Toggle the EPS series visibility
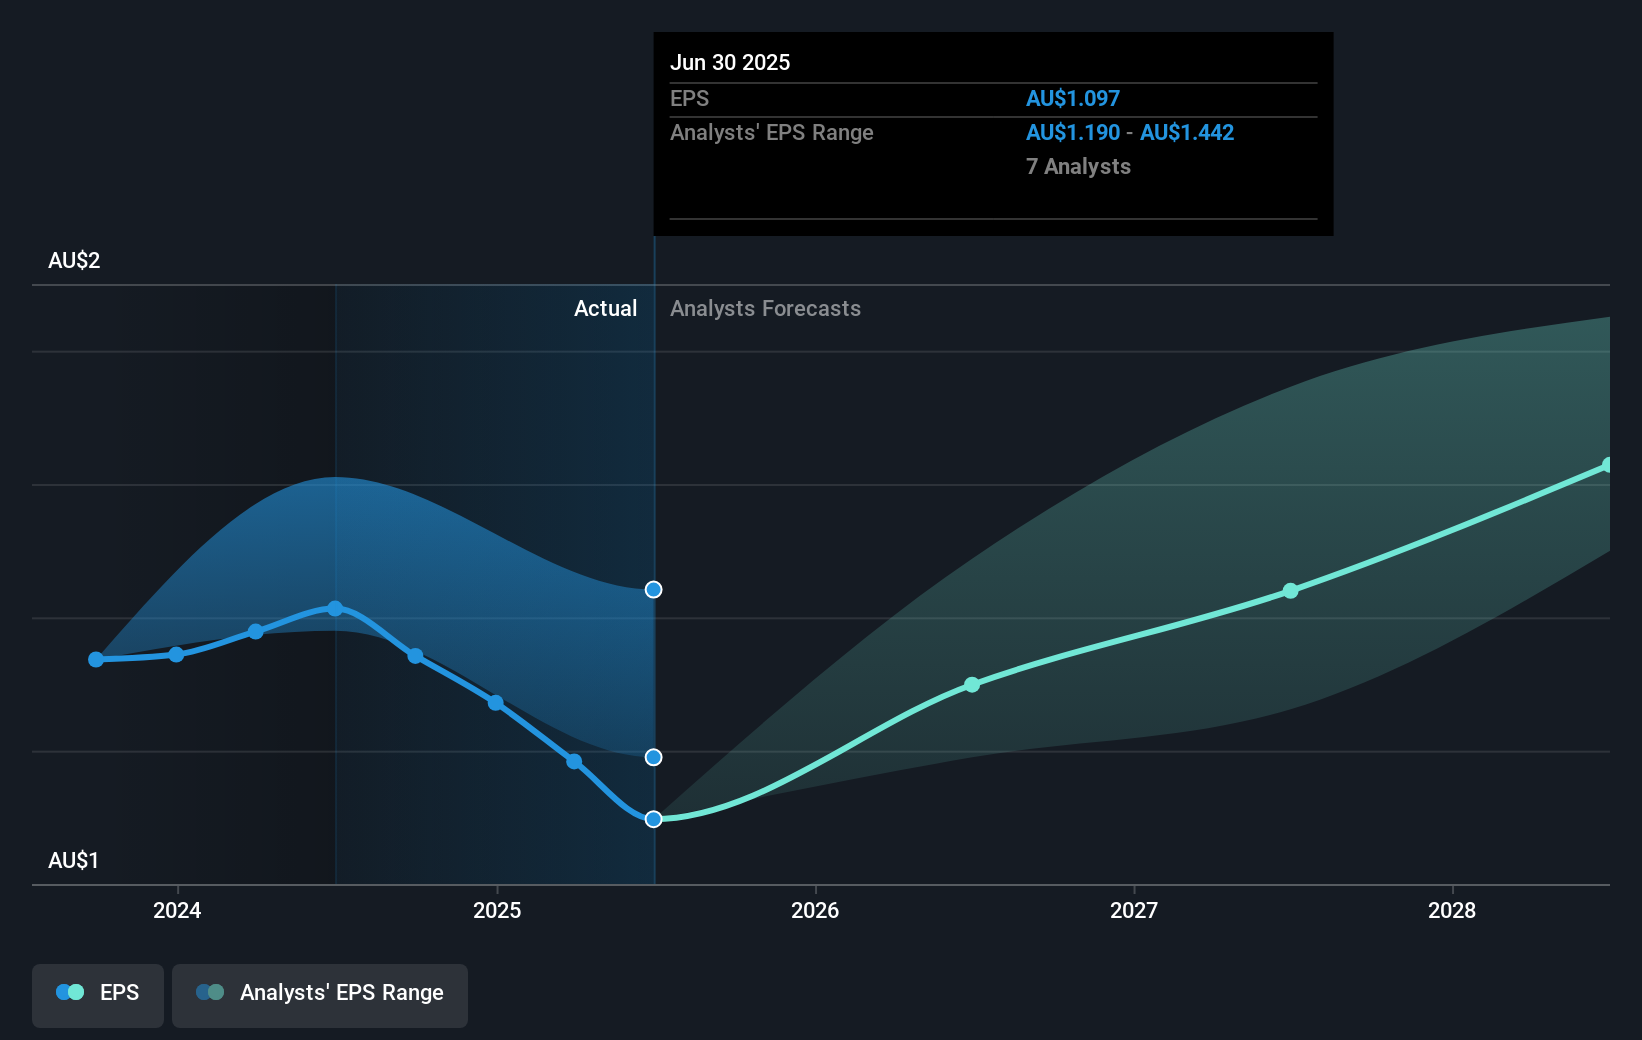 tap(97, 994)
